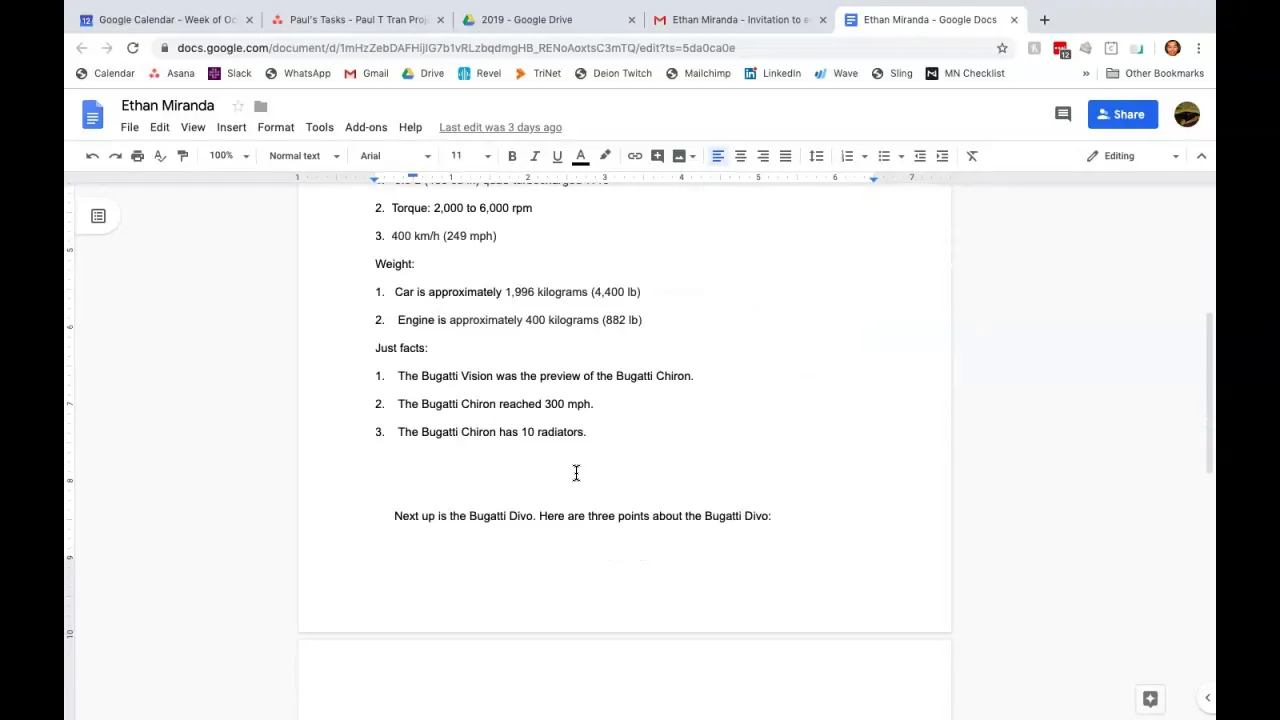Viewport: 1280px width, 720px height.
Task: Open the Format menu
Action: coord(276,128)
